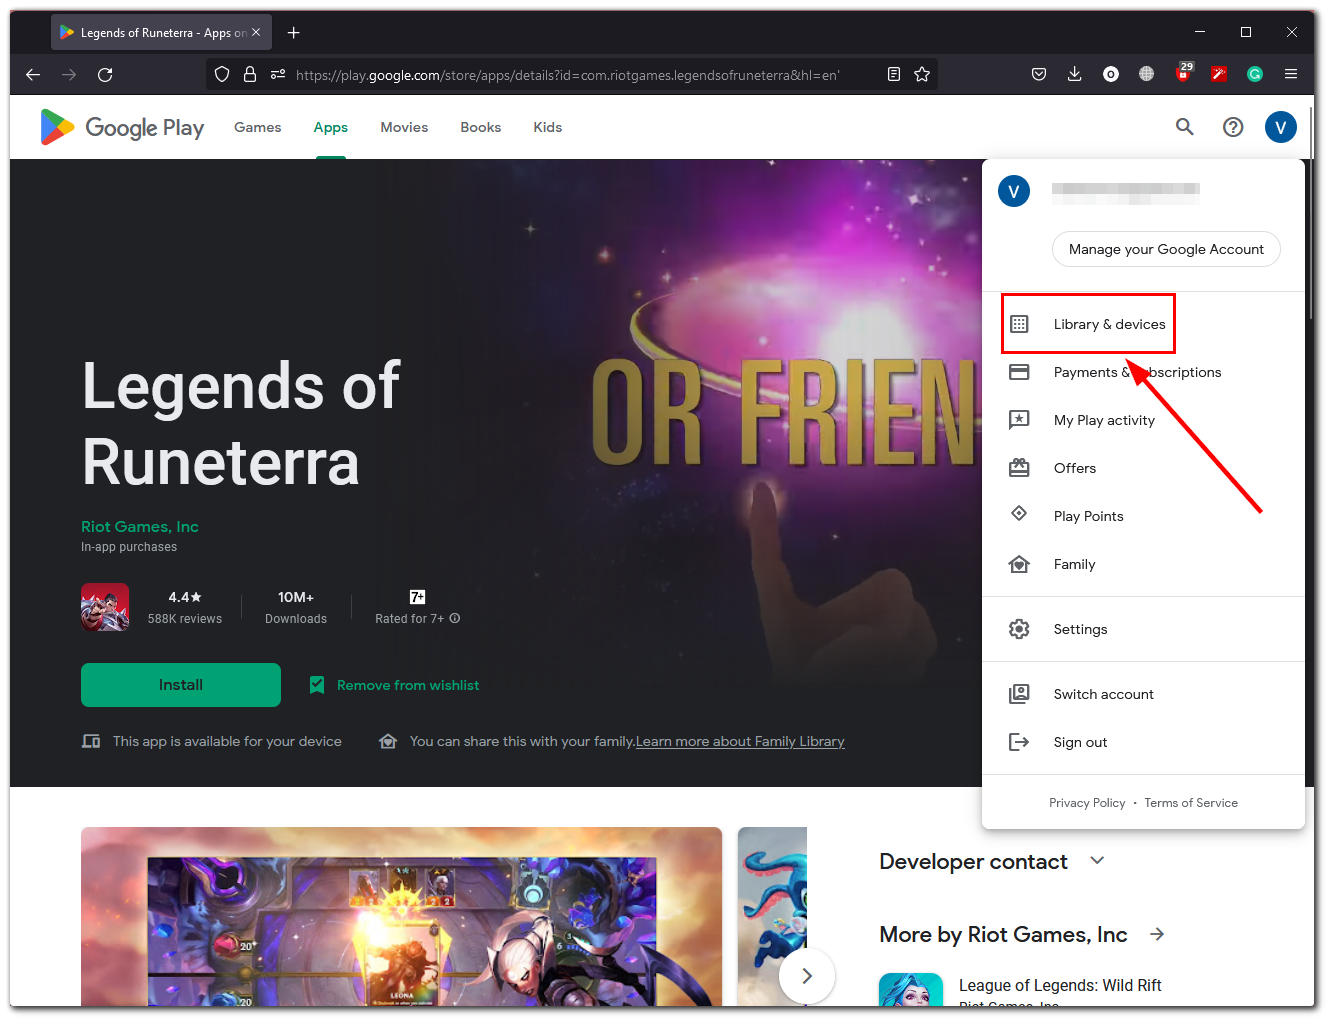Go back with the browser back arrow

[x=33, y=74]
